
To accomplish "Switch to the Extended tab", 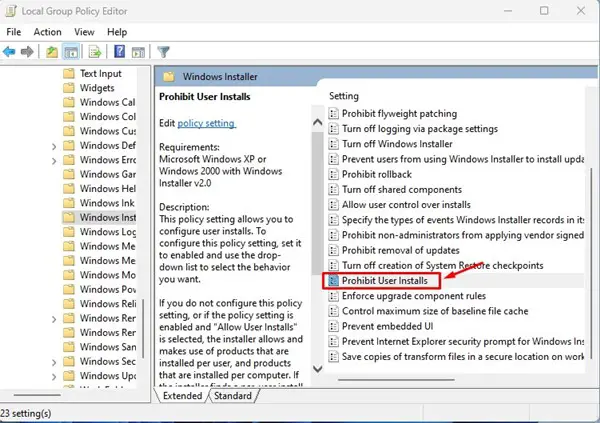I will [x=183, y=396].
